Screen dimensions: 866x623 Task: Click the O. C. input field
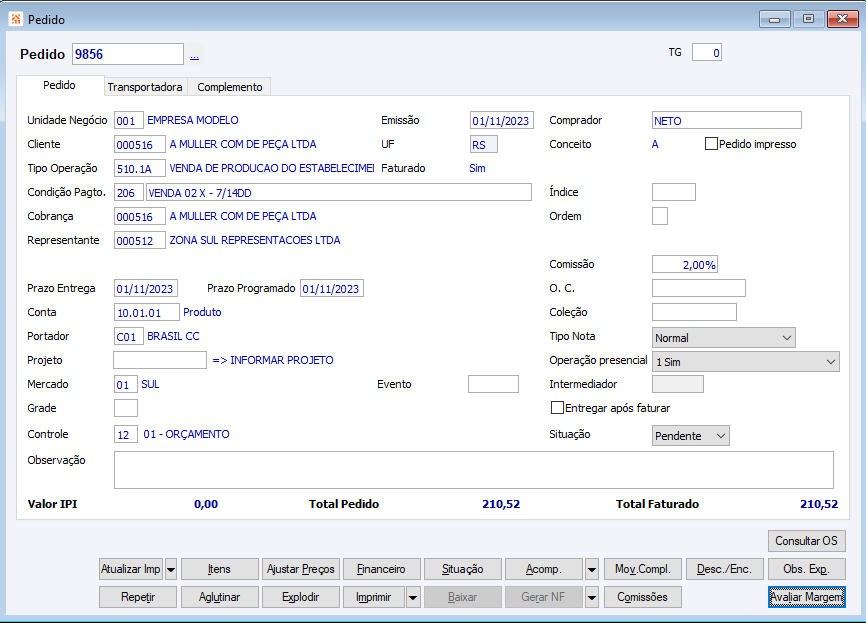coord(699,288)
